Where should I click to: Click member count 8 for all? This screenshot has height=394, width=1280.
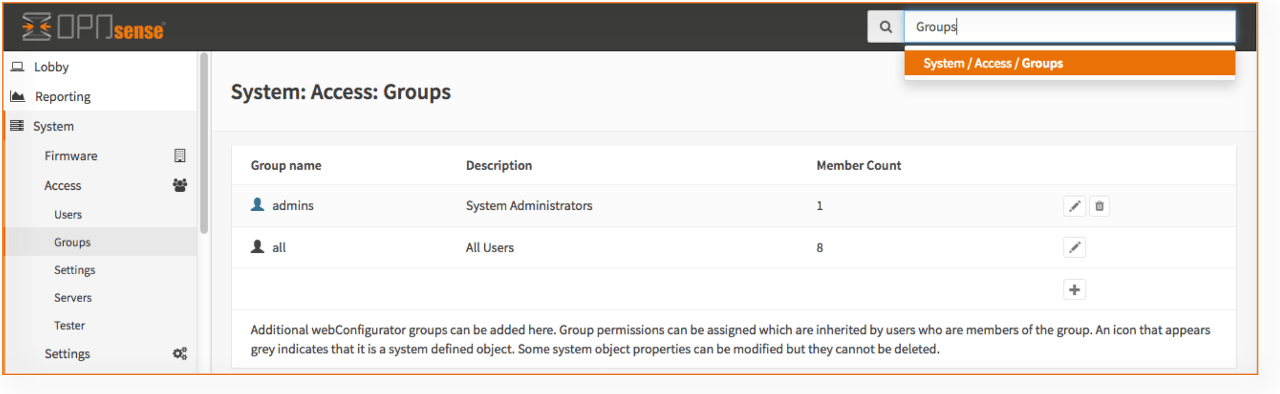point(820,247)
